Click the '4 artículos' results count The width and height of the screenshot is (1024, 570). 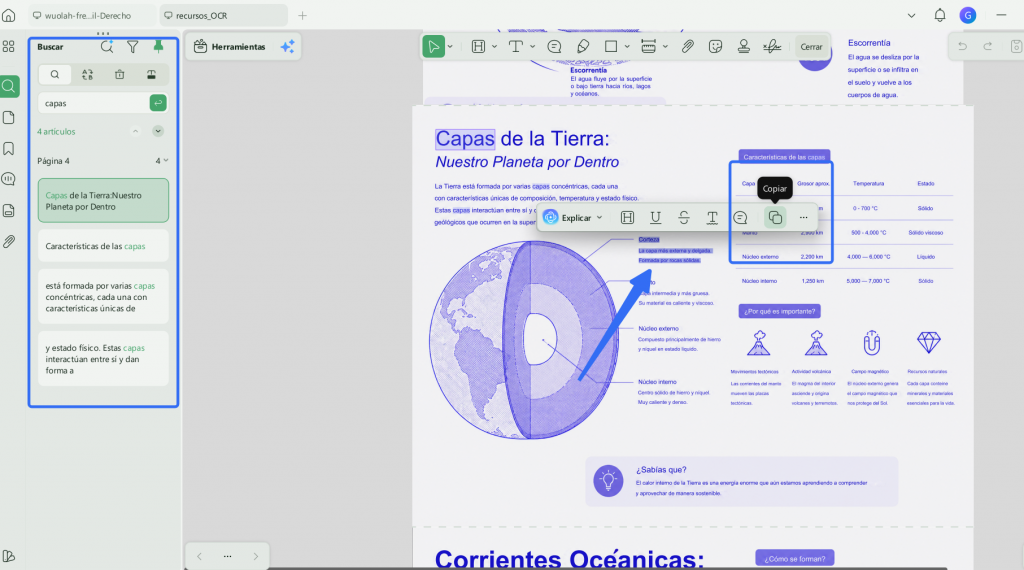(x=56, y=131)
